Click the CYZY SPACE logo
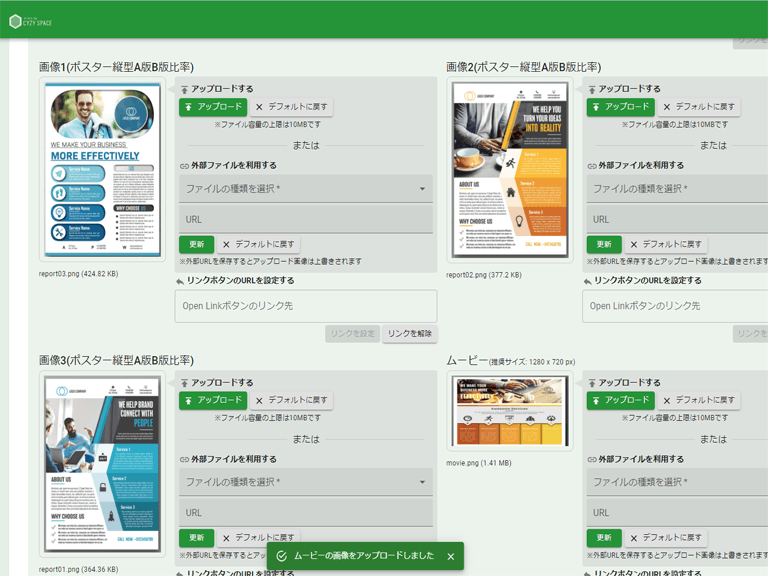 coord(30,21)
